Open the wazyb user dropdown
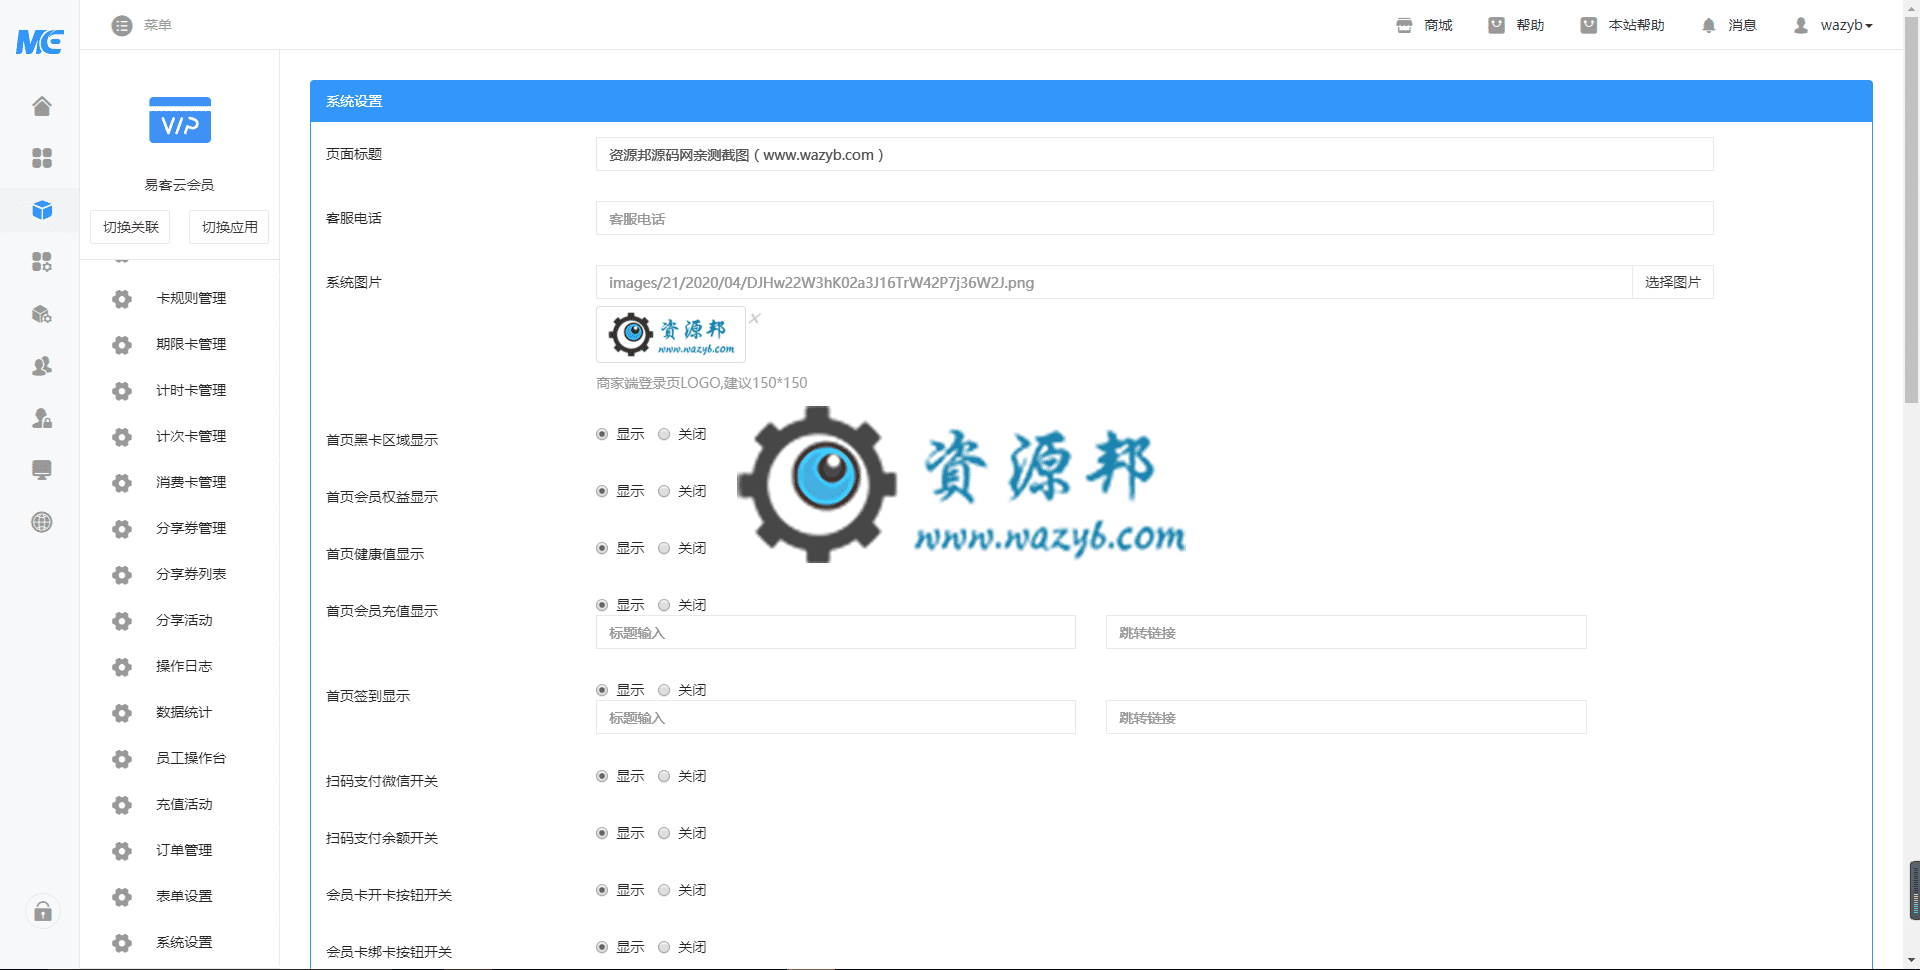This screenshot has width=1920, height=970. pos(1833,25)
